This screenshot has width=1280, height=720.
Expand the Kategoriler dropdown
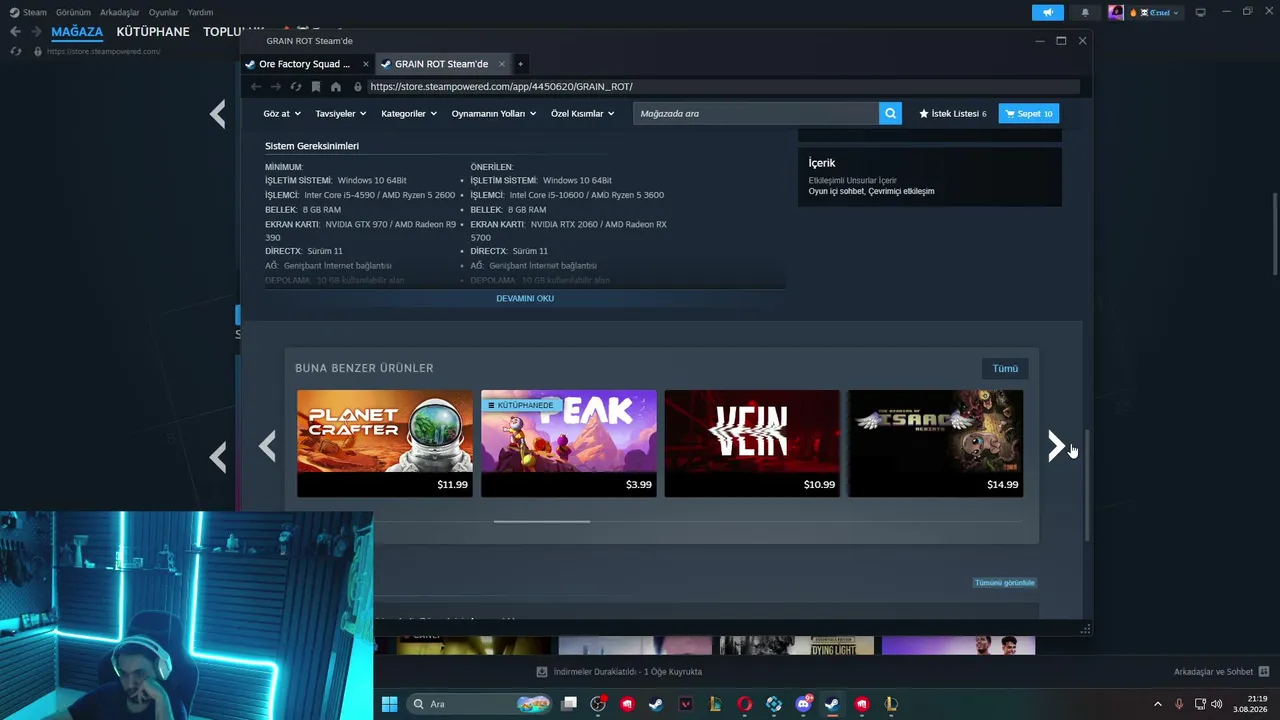[x=409, y=114]
